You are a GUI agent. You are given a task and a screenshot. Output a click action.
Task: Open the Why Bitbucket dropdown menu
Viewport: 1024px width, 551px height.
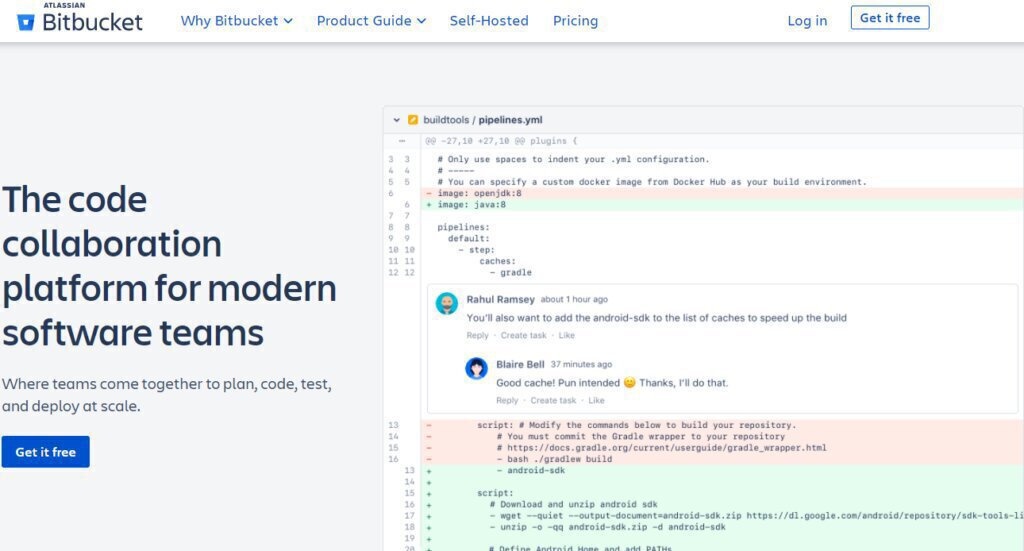[x=236, y=21]
